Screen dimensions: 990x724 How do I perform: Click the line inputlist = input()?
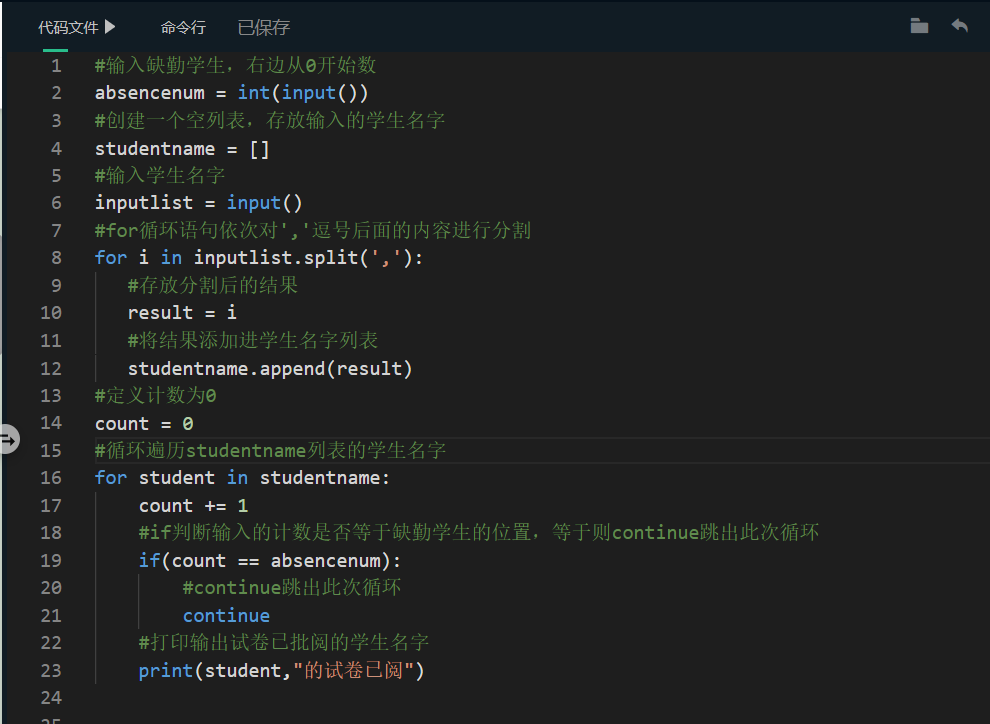tap(198, 203)
